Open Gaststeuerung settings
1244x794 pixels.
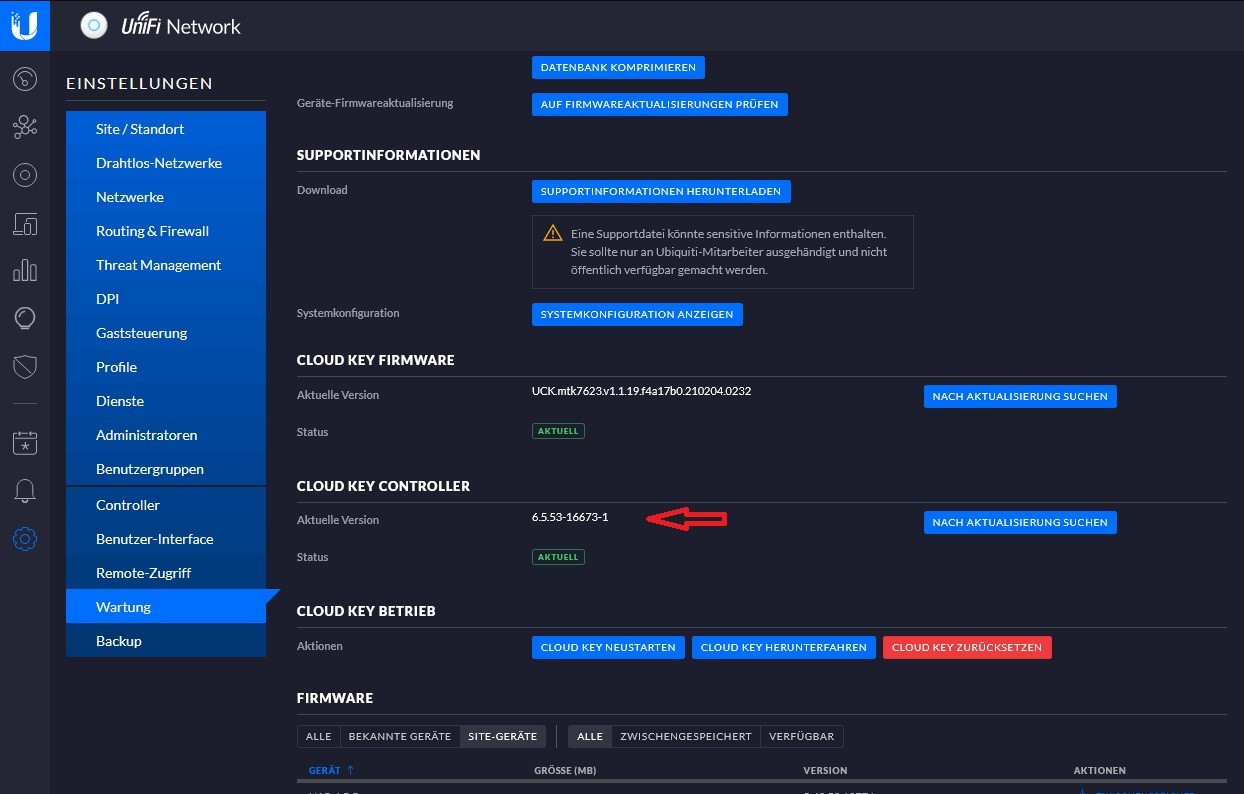pyautogui.click(x=166, y=333)
